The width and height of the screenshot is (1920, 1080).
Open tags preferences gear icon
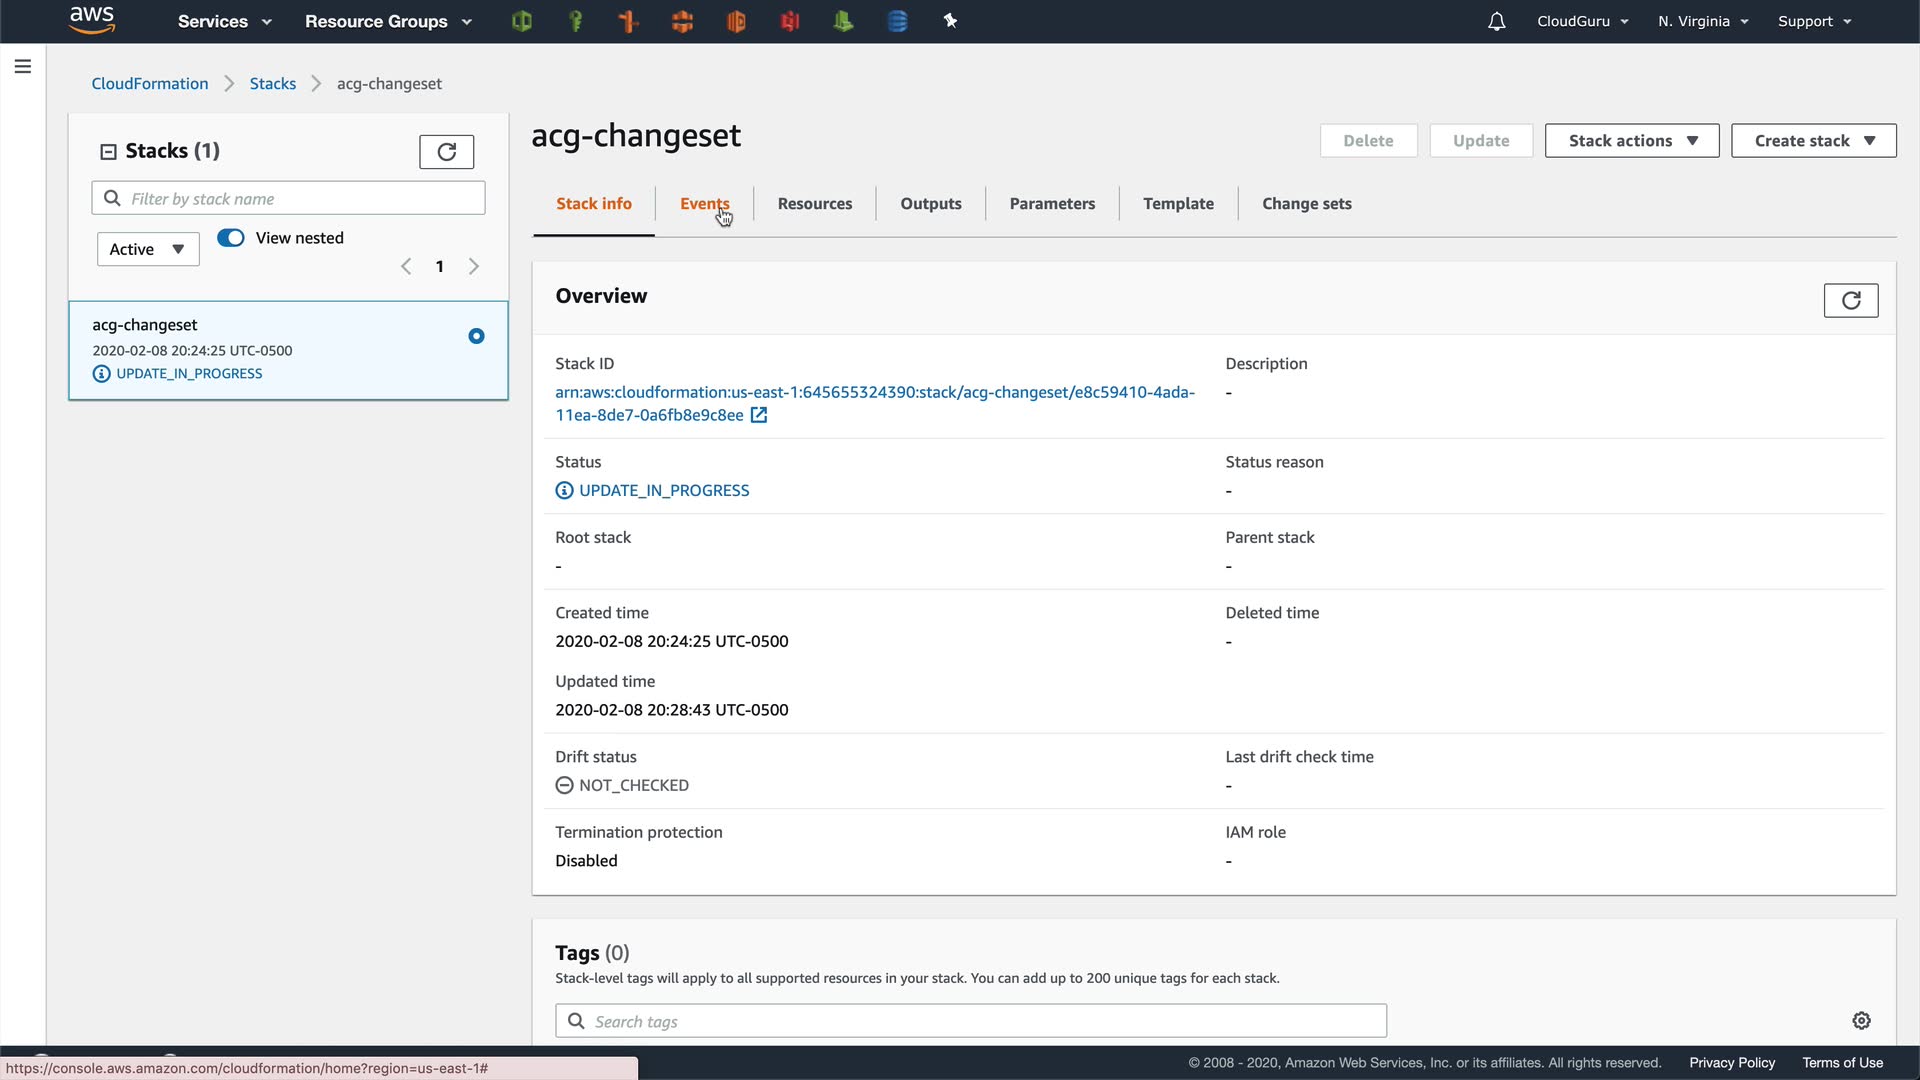click(1861, 1021)
